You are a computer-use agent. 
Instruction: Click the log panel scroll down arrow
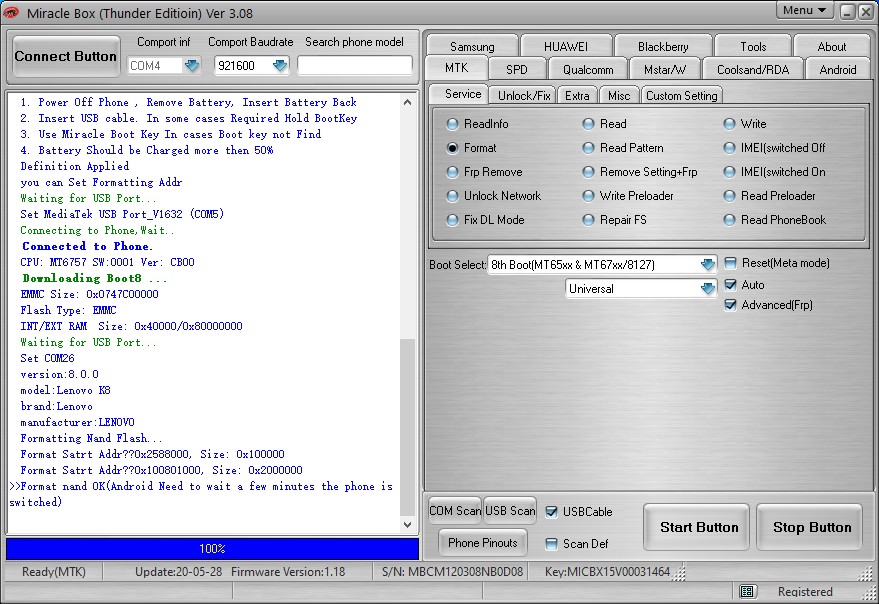coord(408,525)
